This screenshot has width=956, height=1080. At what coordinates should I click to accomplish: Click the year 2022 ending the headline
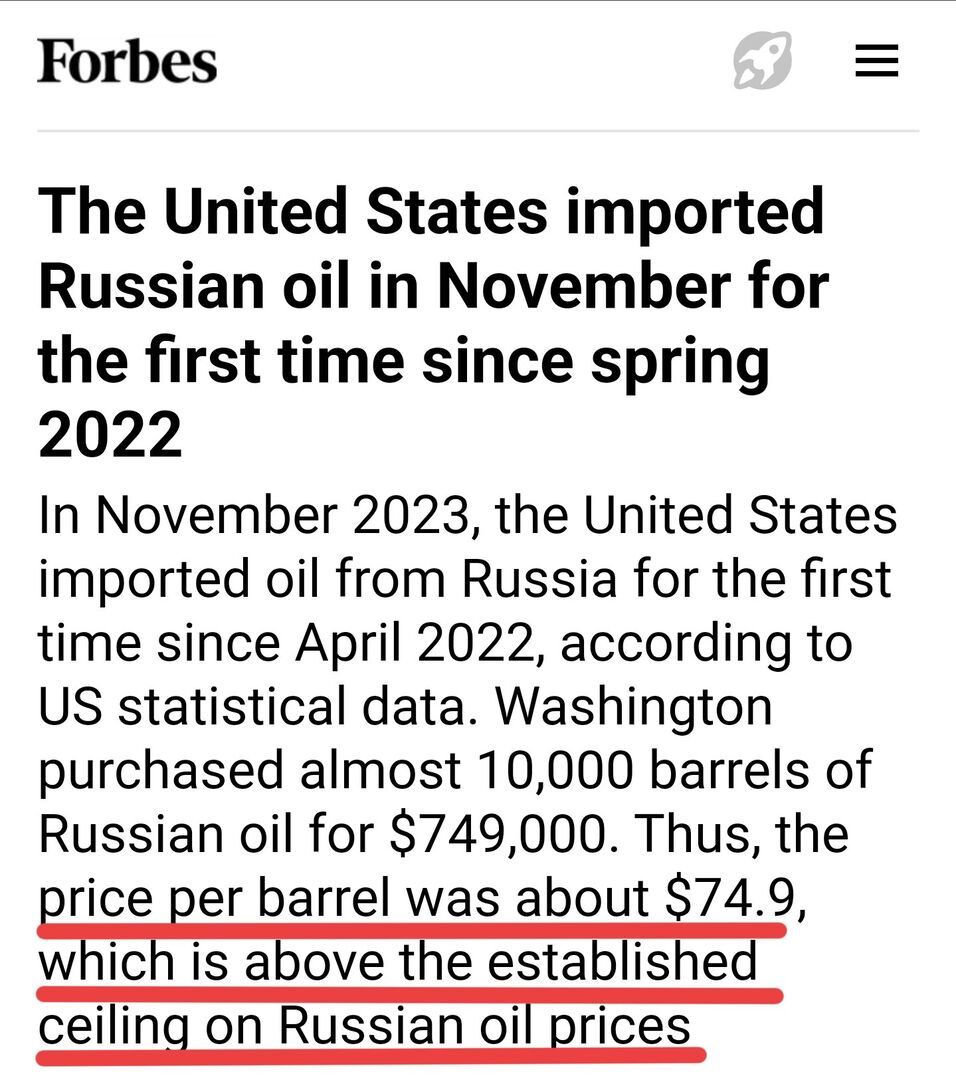coord(110,435)
